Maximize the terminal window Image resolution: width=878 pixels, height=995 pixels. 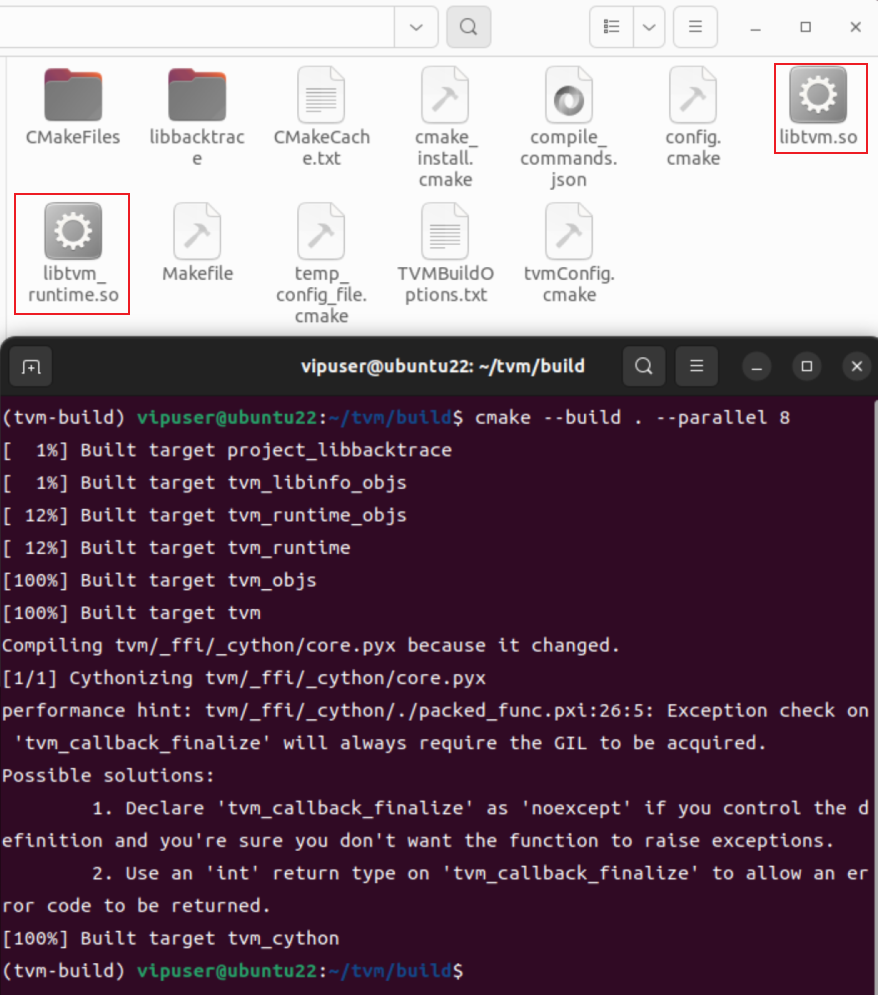click(807, 366)
